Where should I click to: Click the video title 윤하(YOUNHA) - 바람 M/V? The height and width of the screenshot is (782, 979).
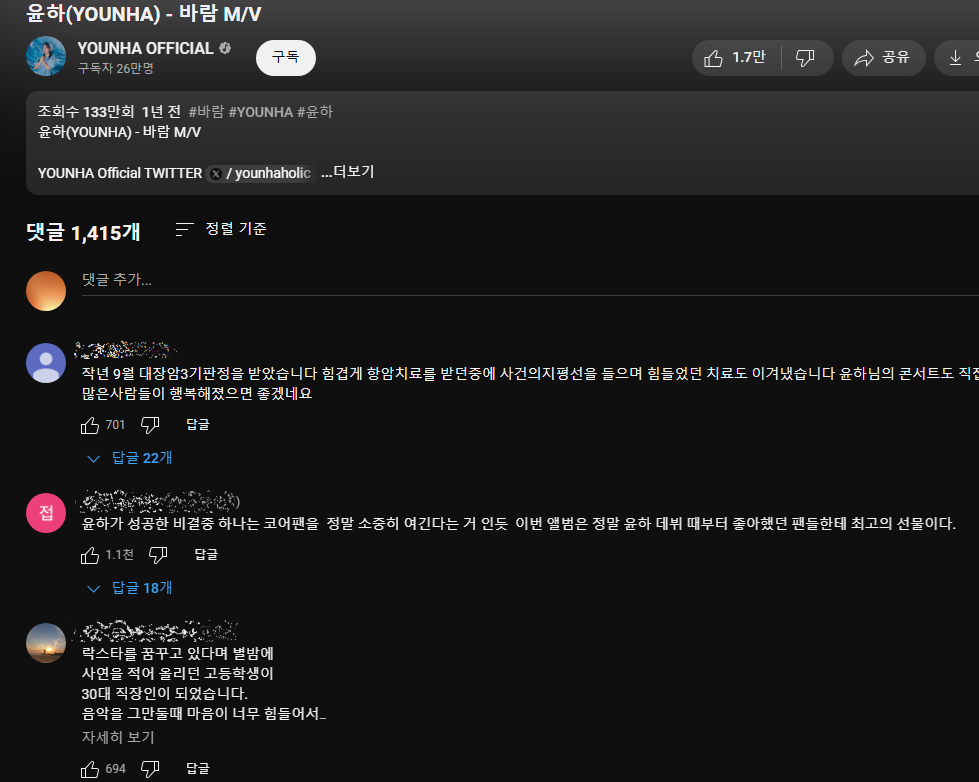tap(144, 13)
